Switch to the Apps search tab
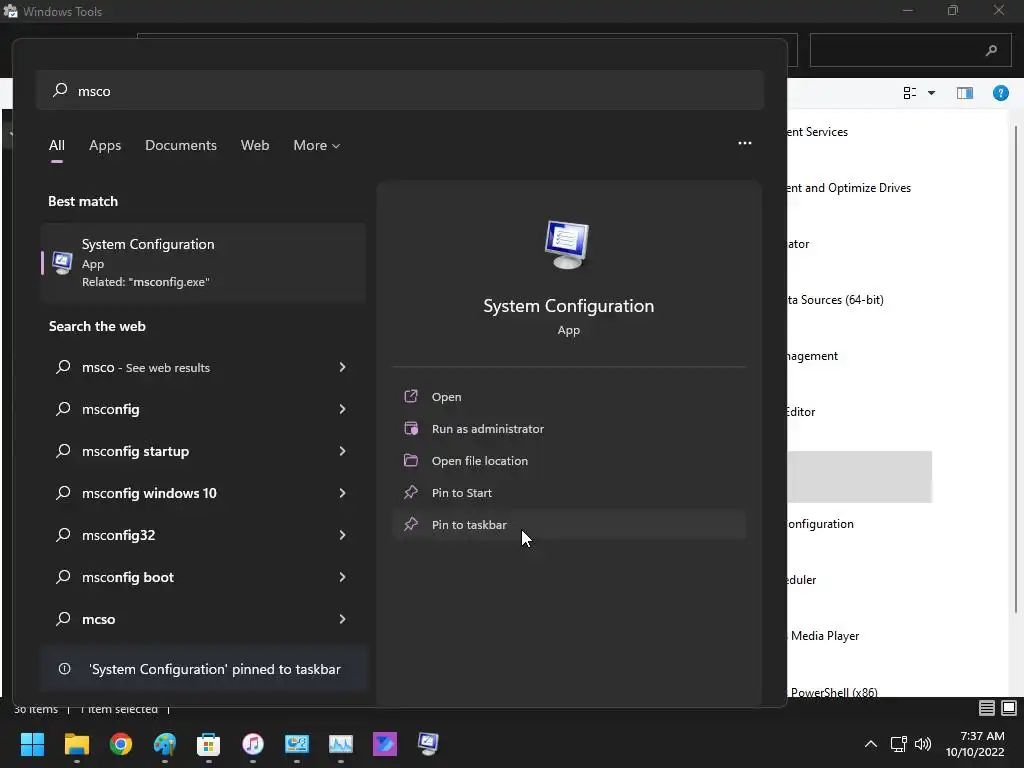Image resolution: width=1024 pixels, height=768 pixels. 105,145
